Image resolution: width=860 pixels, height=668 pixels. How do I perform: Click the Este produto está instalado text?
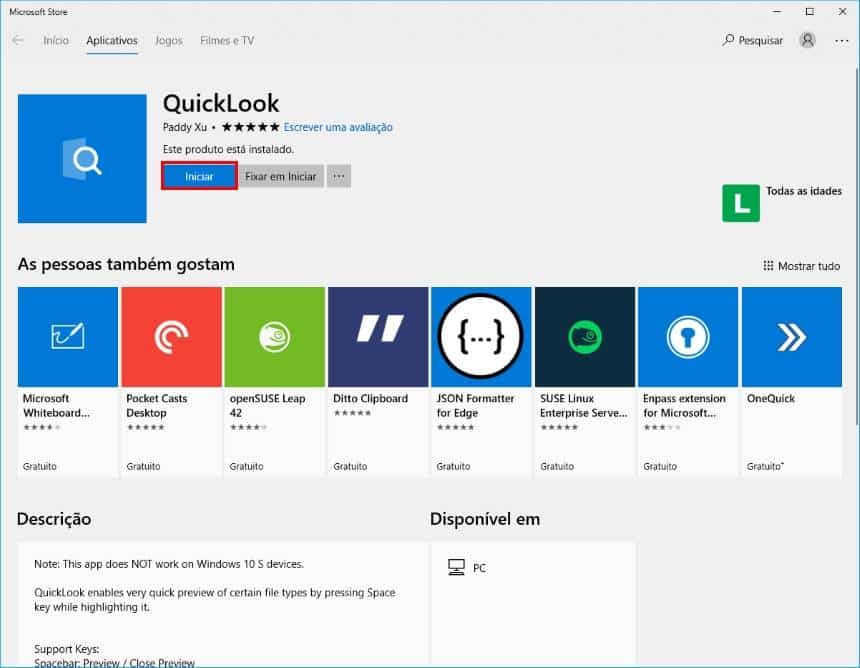pos(228,149)
